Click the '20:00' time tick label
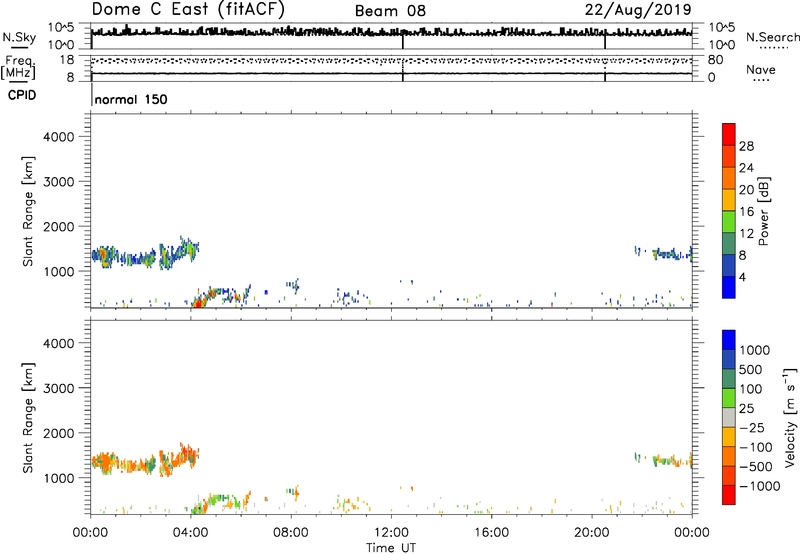This screenshot has width=800, height=554. click(592, 533)
